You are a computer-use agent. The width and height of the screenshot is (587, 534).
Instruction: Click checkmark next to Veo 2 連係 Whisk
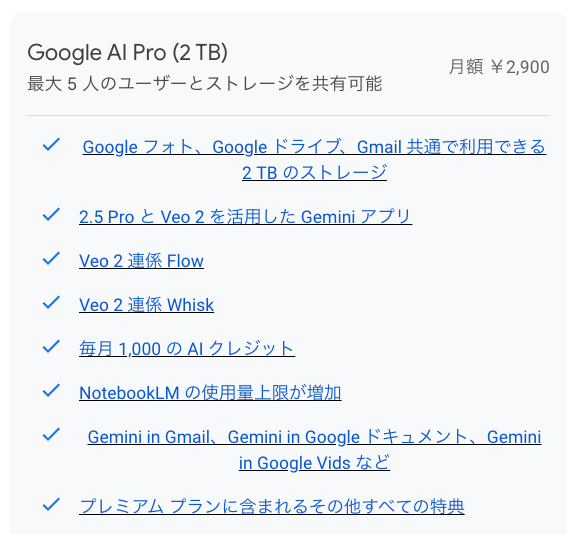pyautogui.click(x=51, y=303)
